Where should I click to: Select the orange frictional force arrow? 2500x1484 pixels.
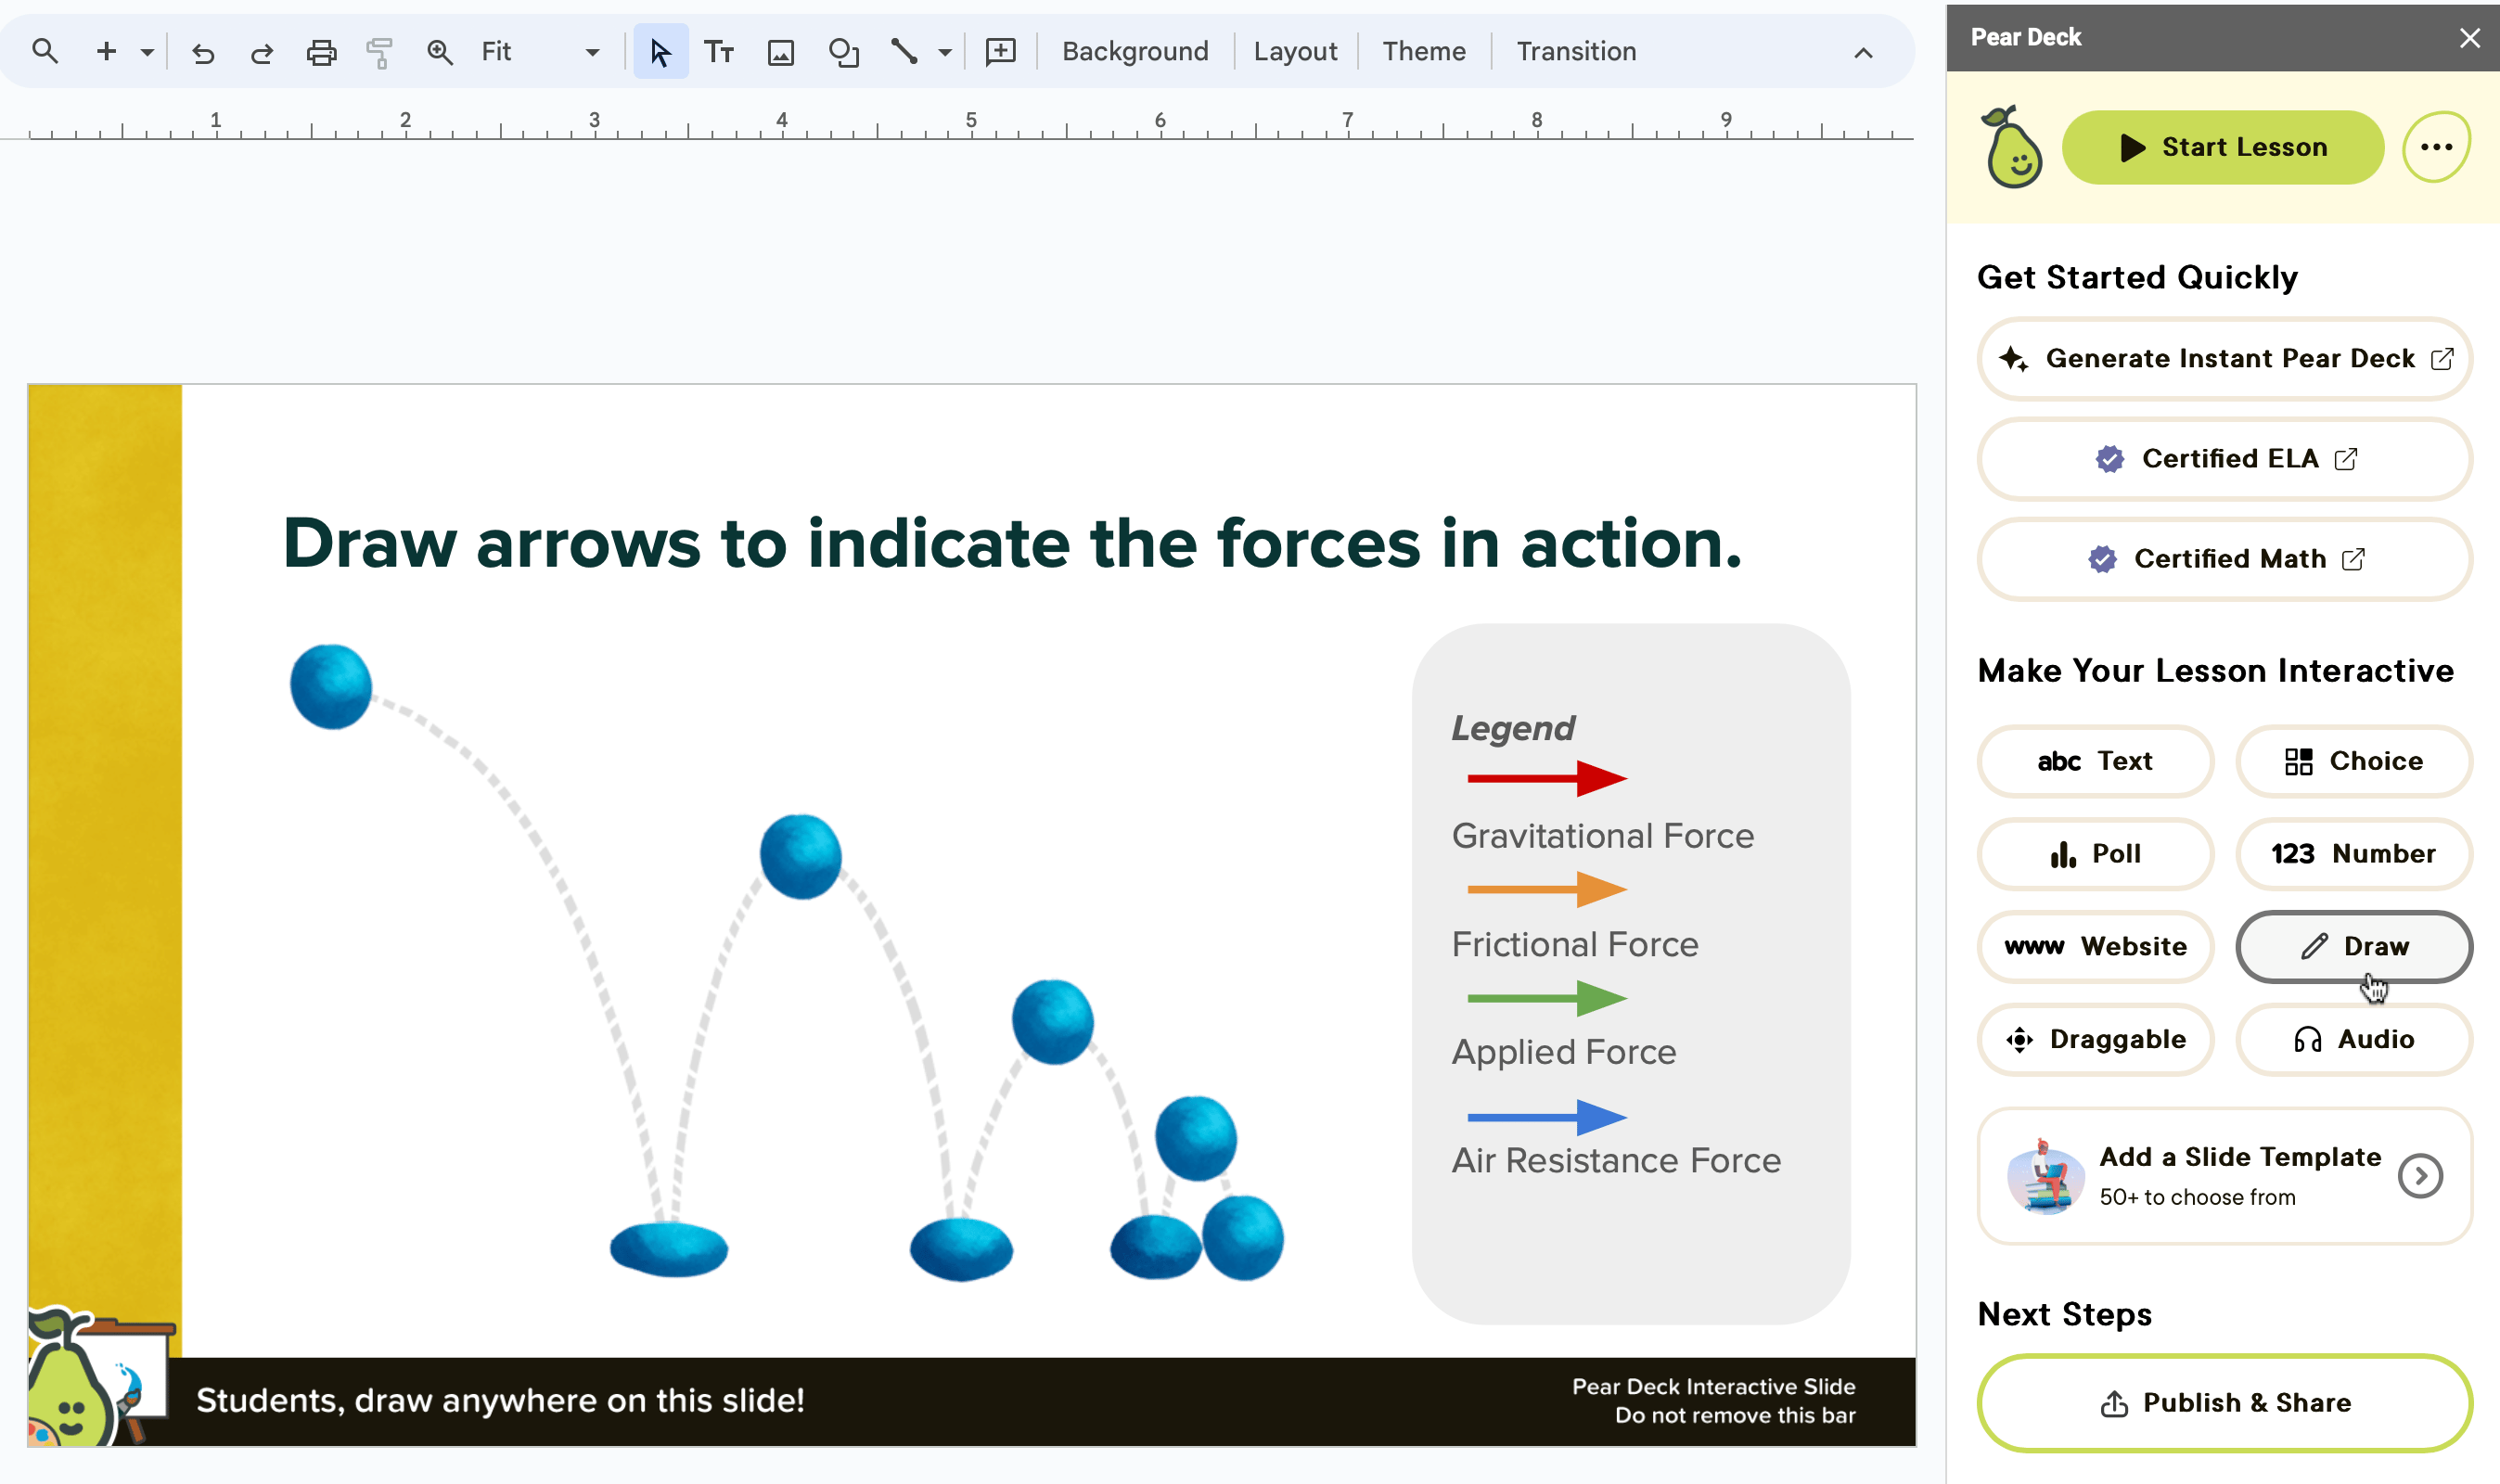pos(1547,889)
